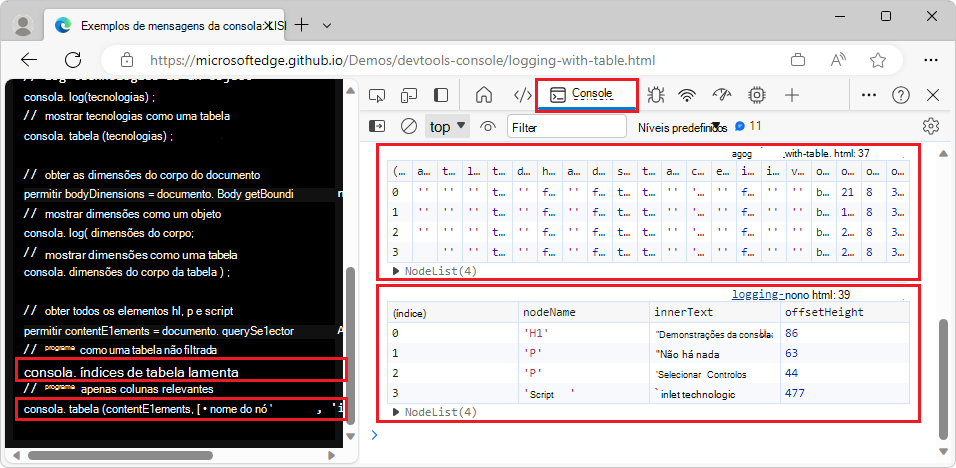956x468 pixels.
Task: Open the inspect element picker tool
Action: (377, 95)
